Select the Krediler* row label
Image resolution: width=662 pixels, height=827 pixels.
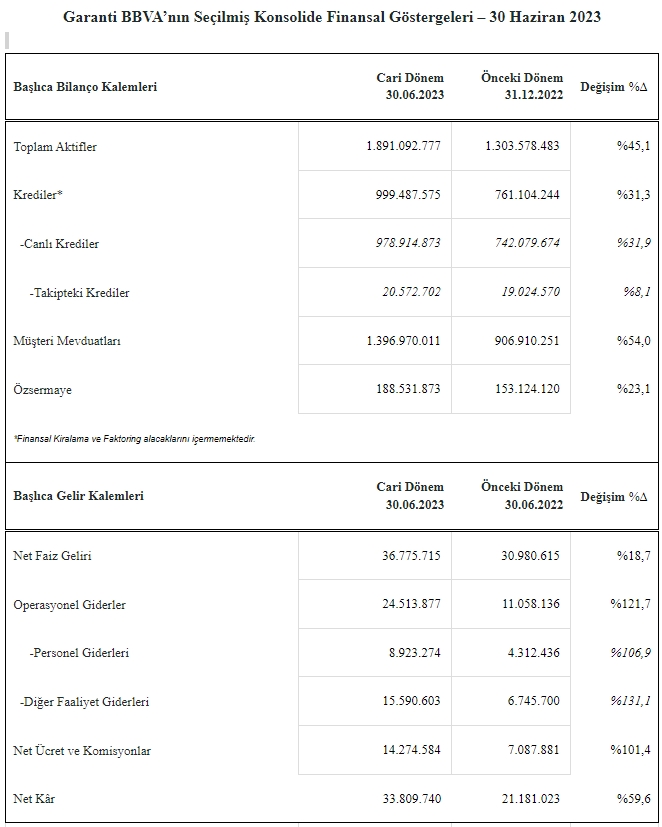pyautogui.click(x=38, y=195)
